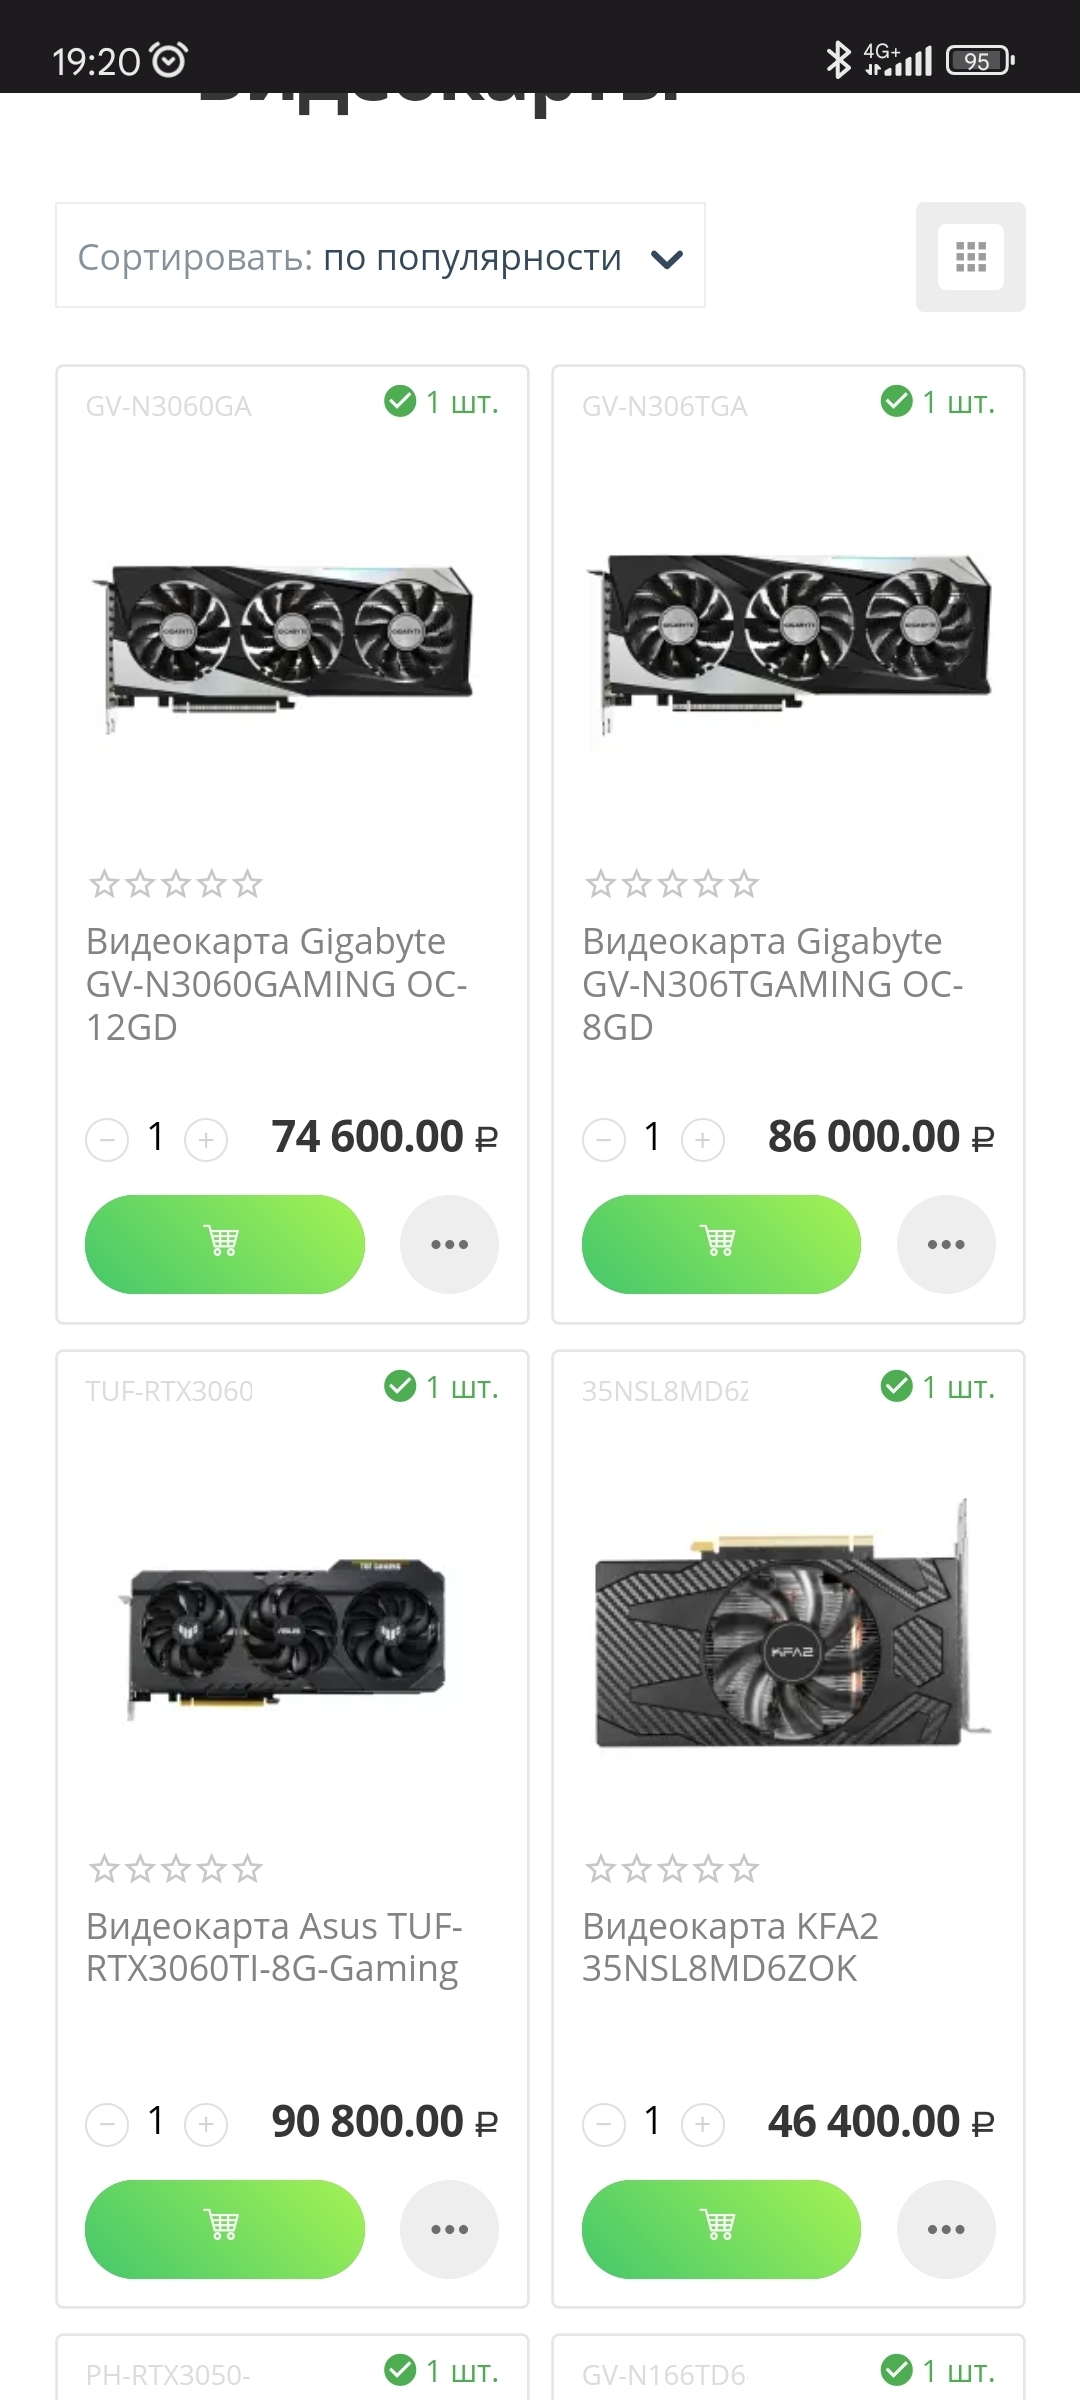This screenshot has height=2400, width=1080.
Task: Open Видеокарта Gigabyte GV-N3060GAMING OC-12GD product link
Action: [x=276, y=984]
